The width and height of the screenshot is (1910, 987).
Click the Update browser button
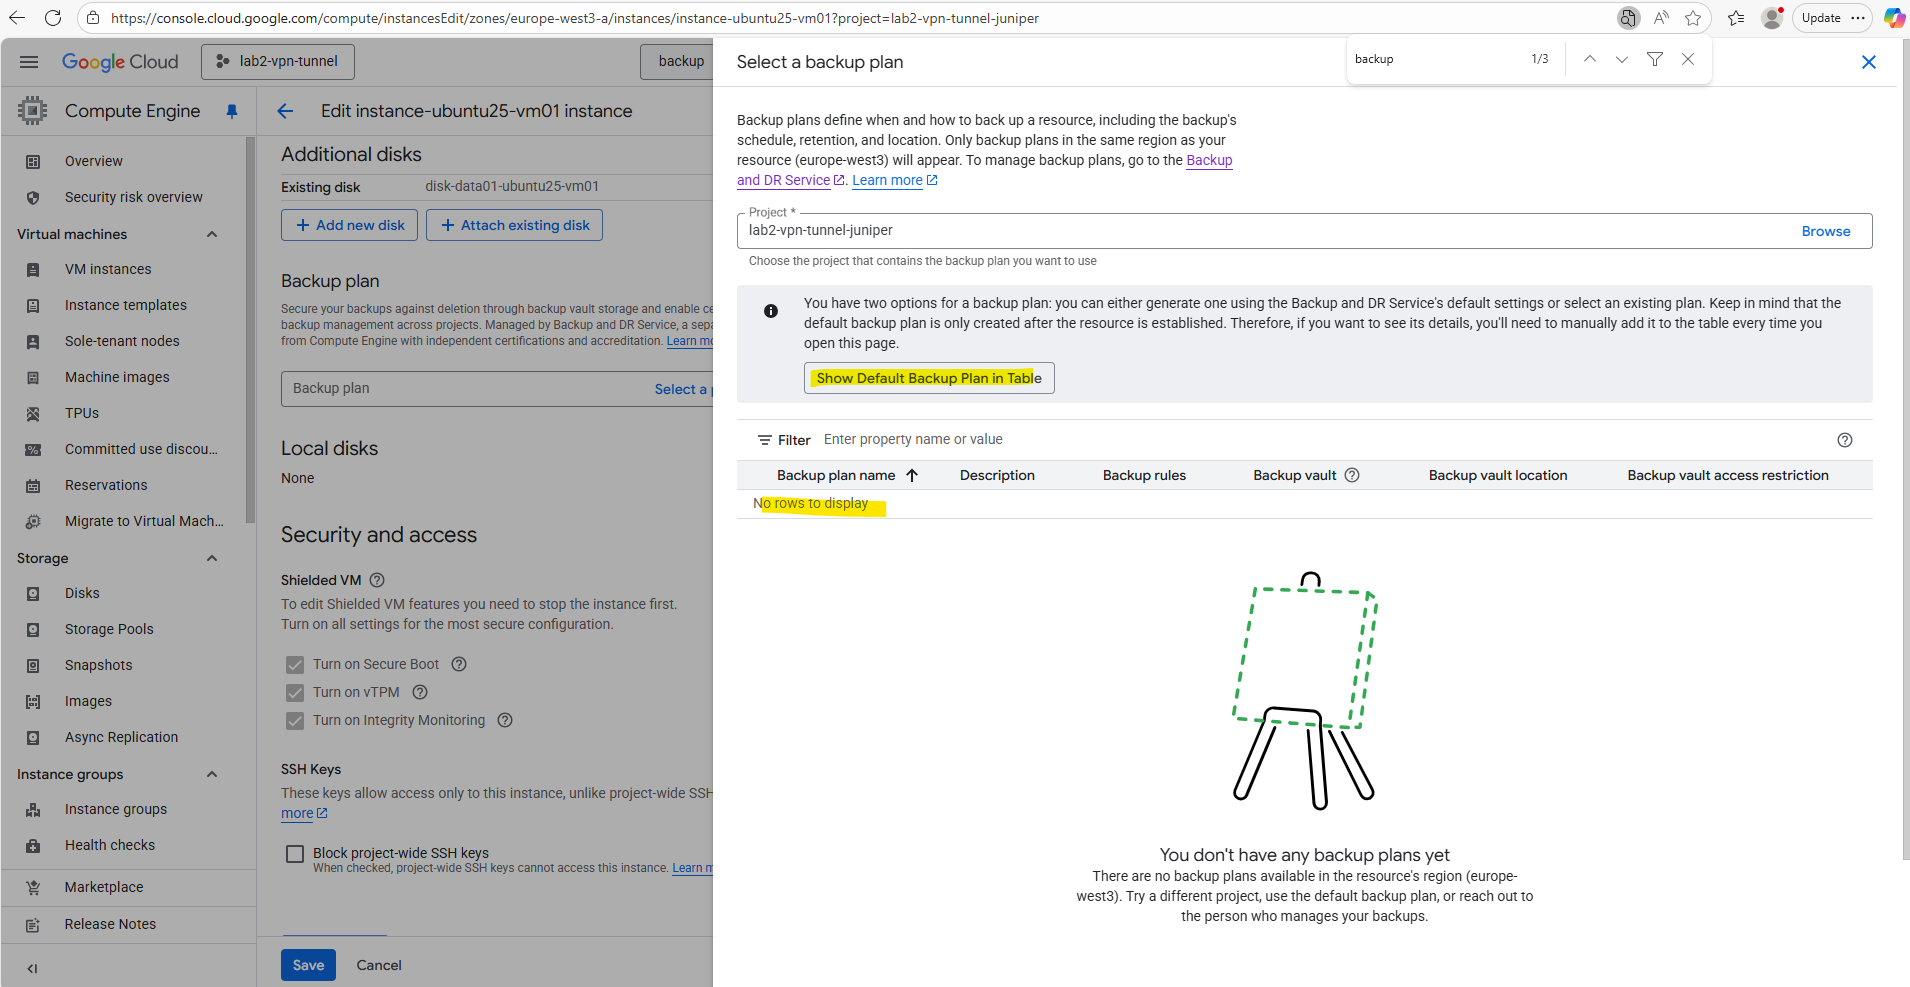(1821, 18)
